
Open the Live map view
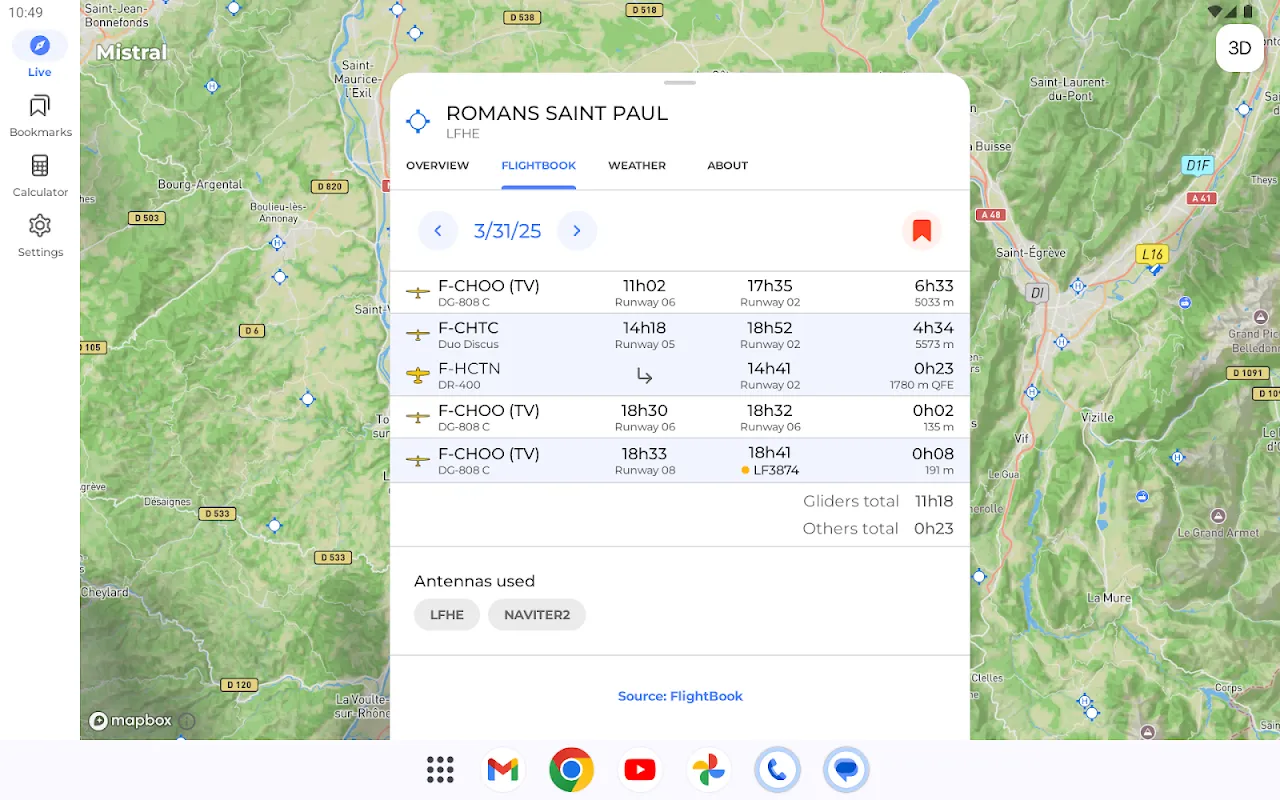pyautogui.click(x=40, y=55)
